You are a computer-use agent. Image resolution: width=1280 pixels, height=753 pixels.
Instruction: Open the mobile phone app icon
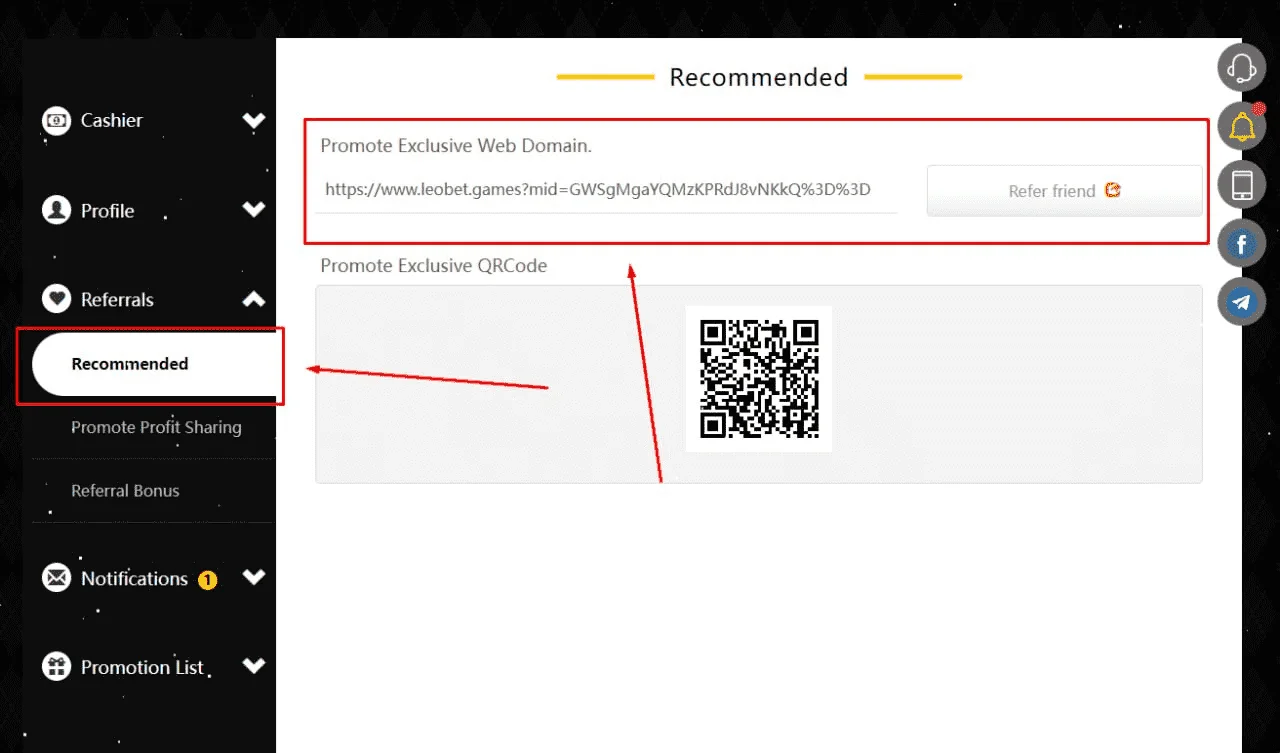point(1241,185)
